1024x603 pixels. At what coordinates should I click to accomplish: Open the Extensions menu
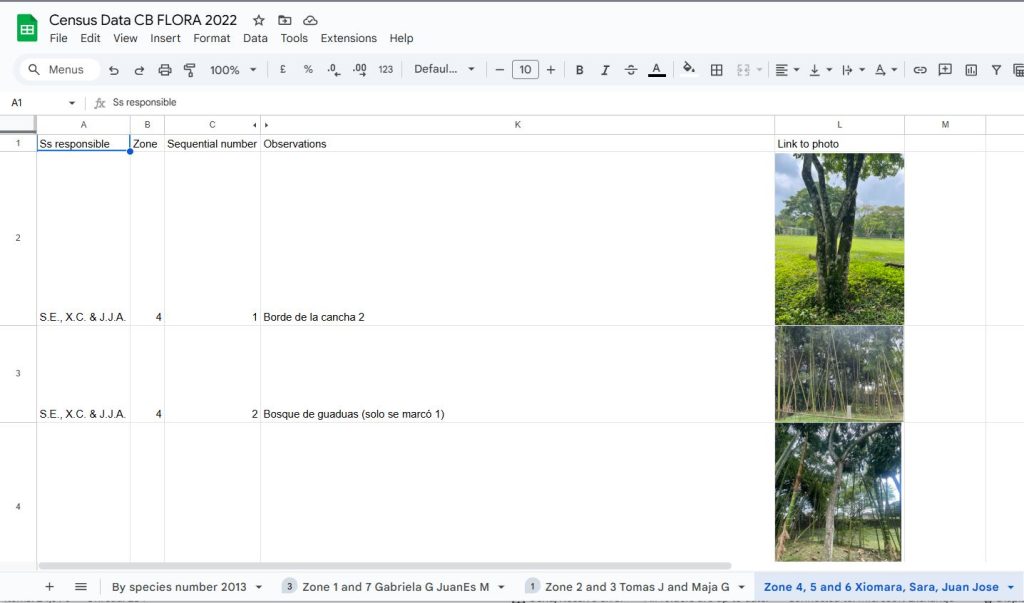pos(348,38)
